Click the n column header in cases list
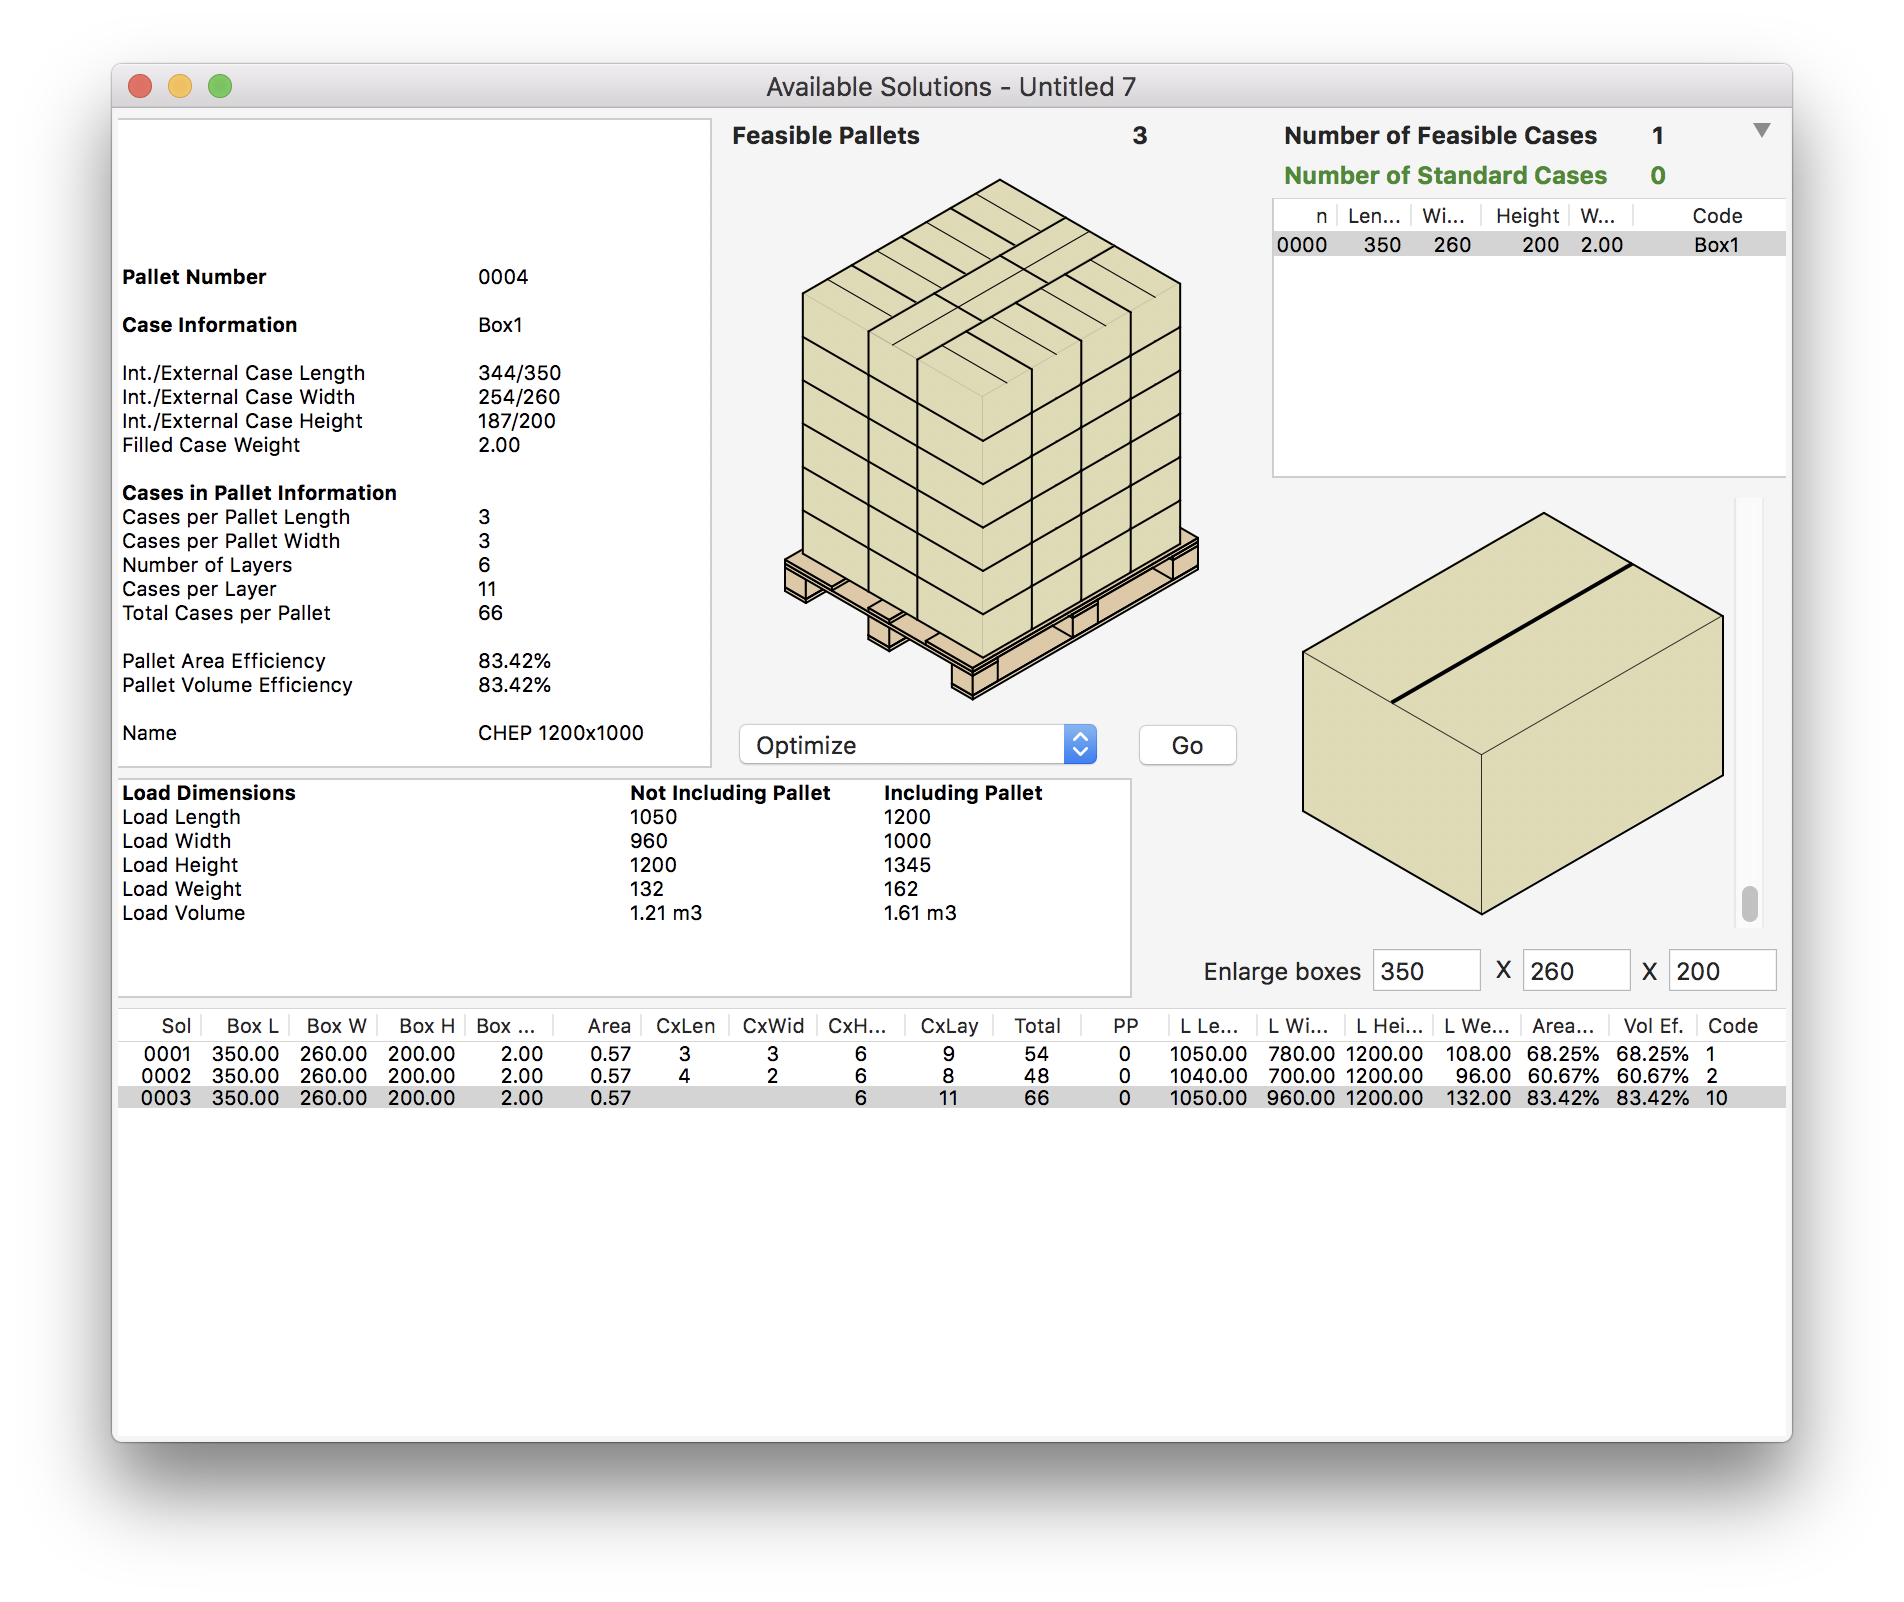Screen dimensions: 1904x1602 click(1321, 216)
